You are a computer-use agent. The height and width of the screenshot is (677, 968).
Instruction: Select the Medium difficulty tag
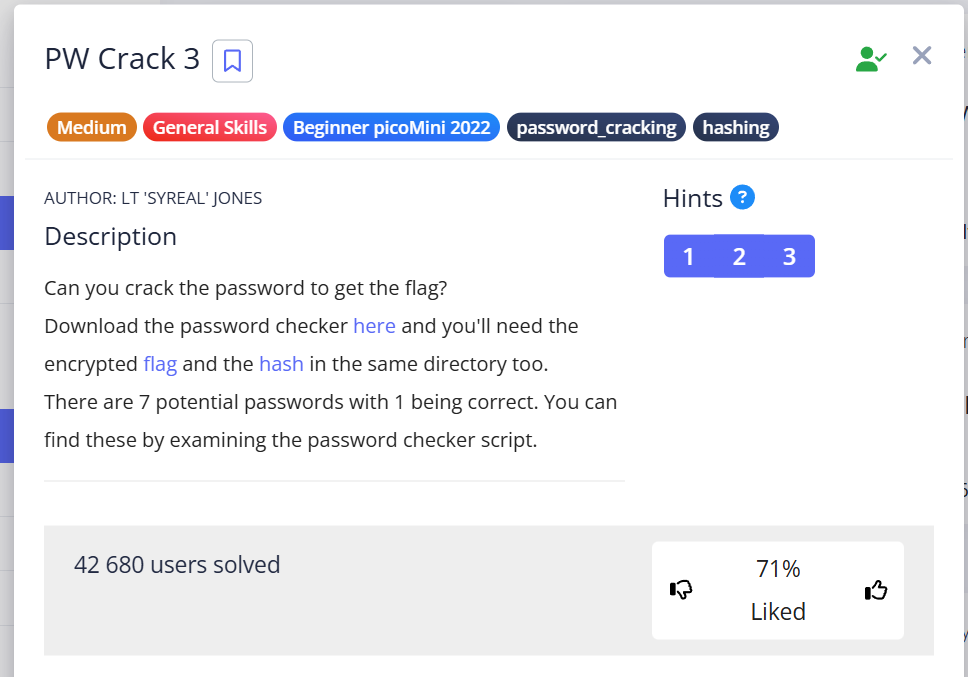click(x=92, y=127)
